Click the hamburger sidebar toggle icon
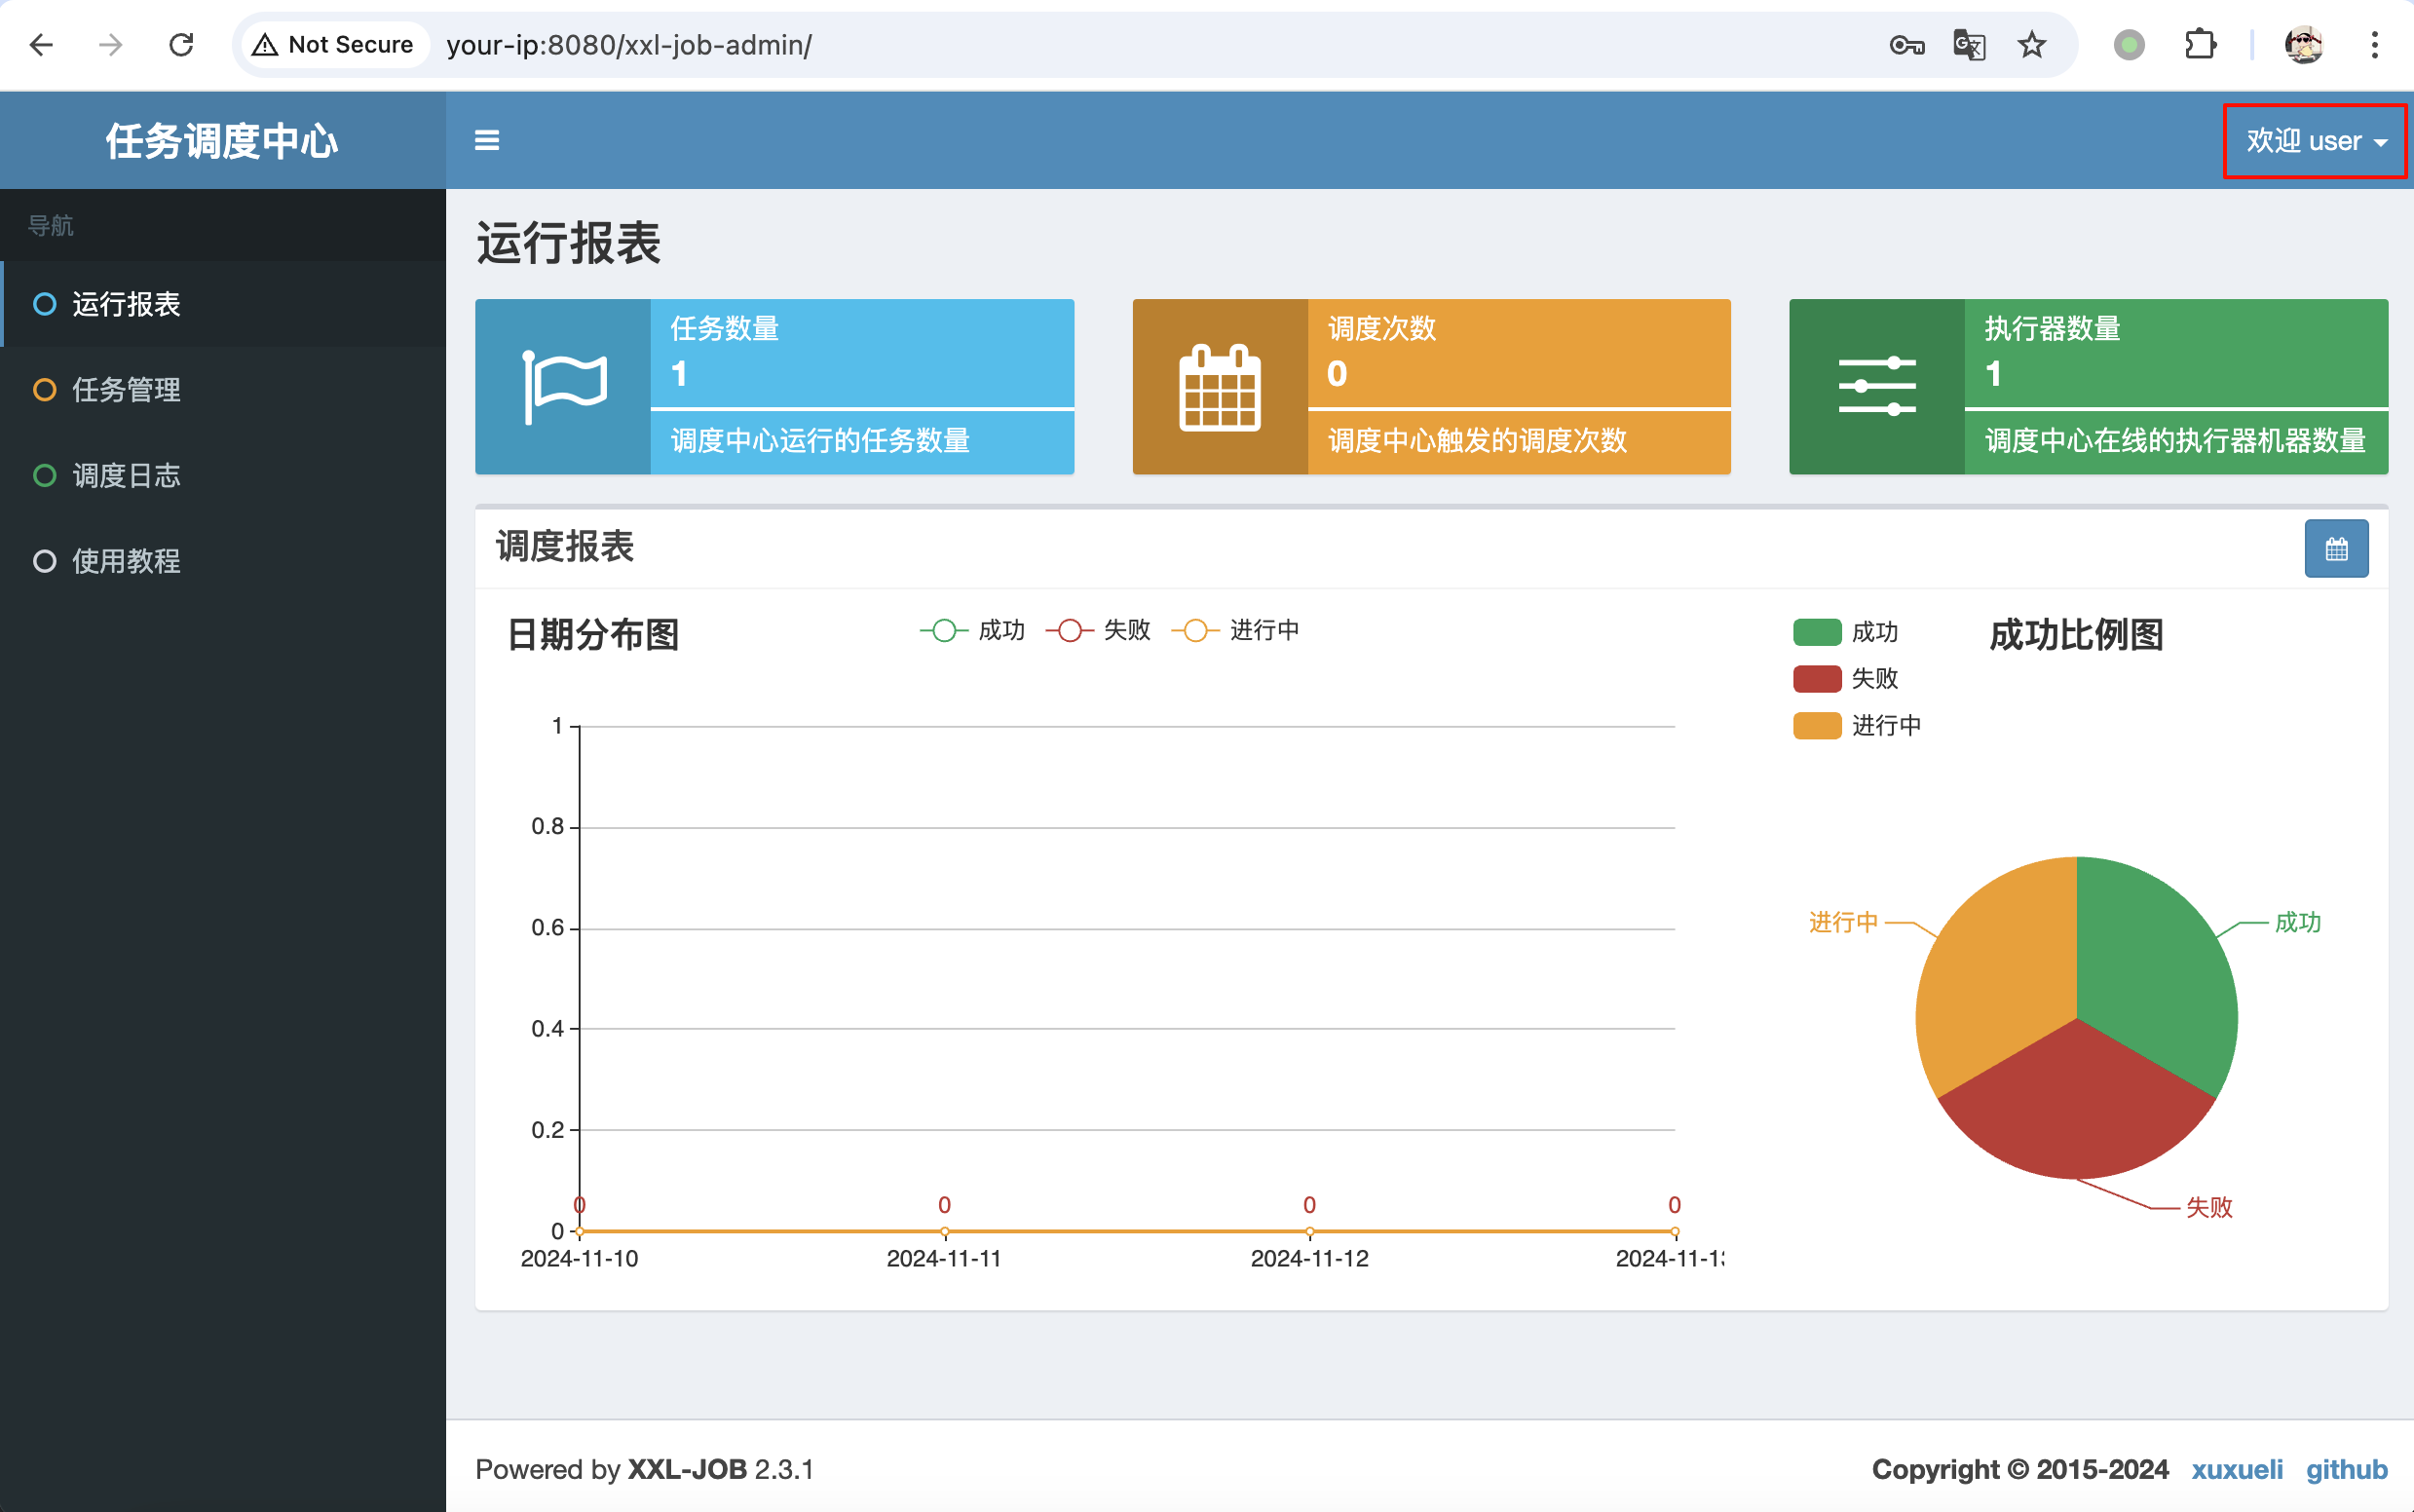Viewport: 2414px width, 1512px height. 486,140
